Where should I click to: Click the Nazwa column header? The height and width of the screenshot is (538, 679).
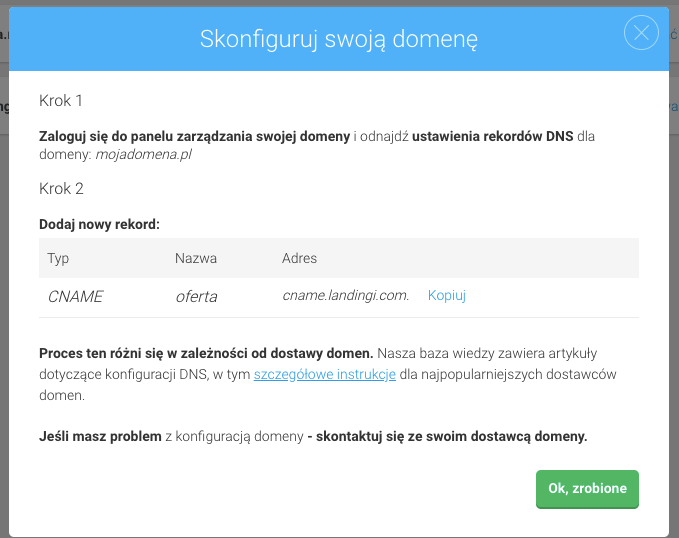(196, 258)
